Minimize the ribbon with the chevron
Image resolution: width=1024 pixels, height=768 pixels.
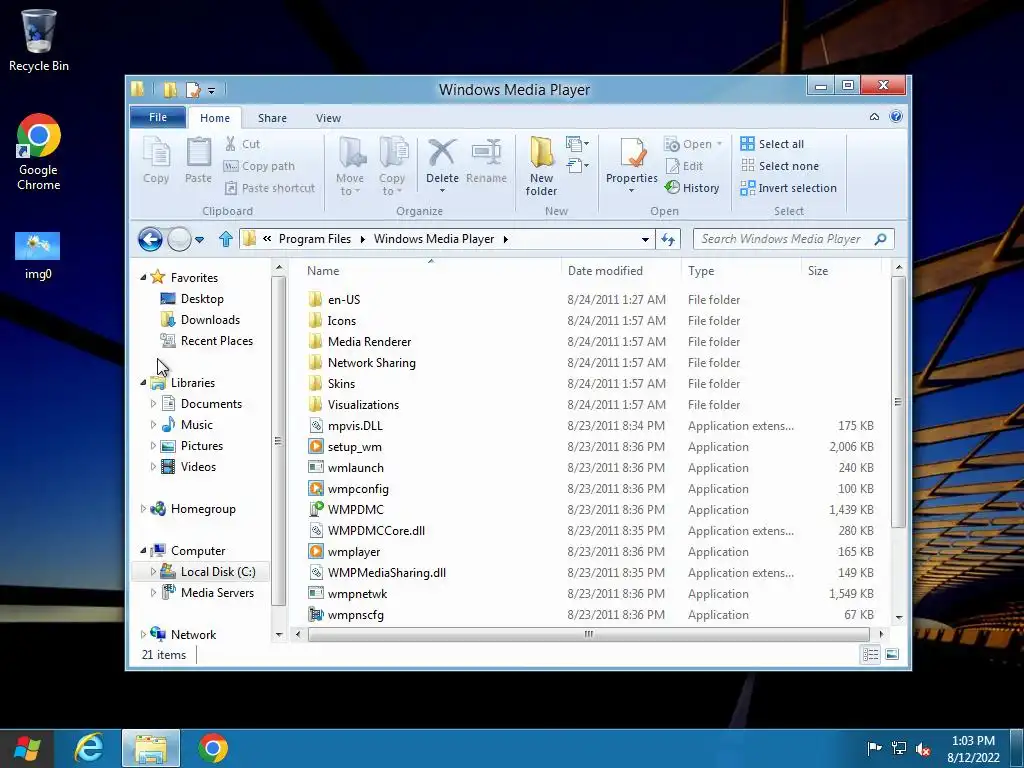click(x=874, y=117)
